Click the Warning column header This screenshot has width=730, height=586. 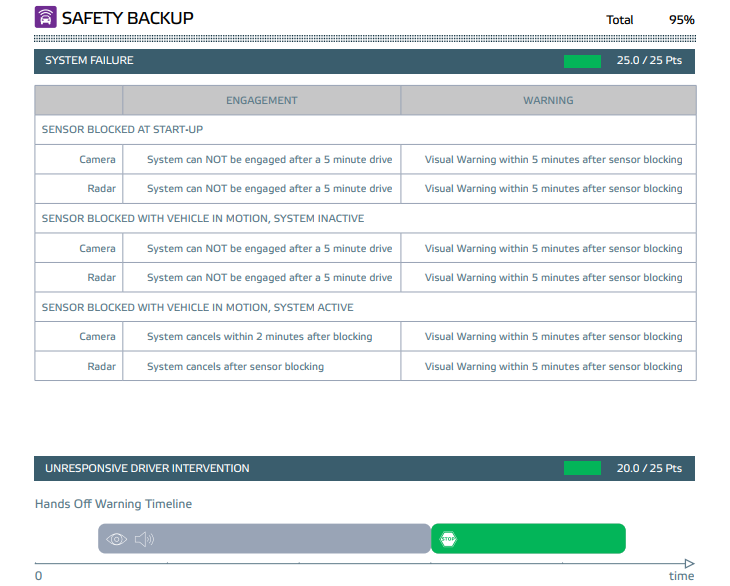point(548,100)
